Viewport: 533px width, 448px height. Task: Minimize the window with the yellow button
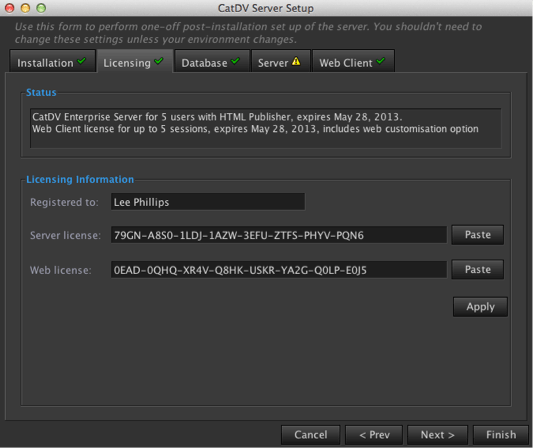coord(25,8)
